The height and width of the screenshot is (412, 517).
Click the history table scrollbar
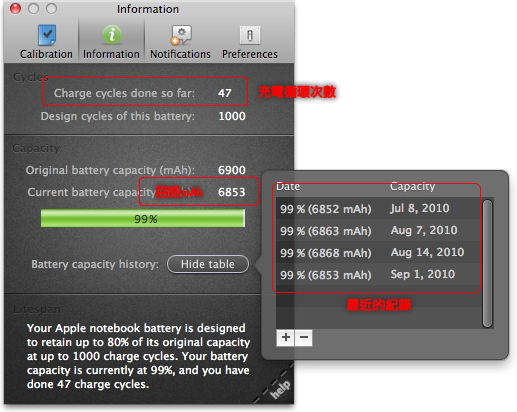click(487, 263)
